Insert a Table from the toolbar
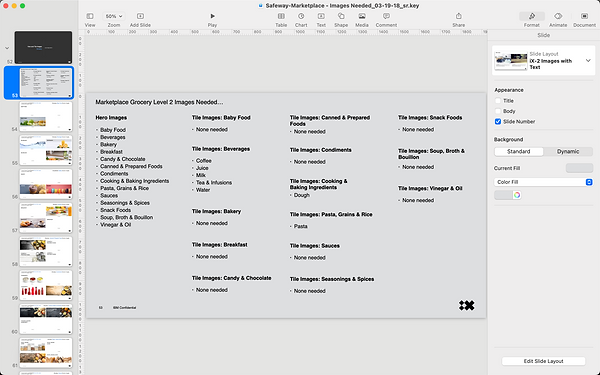This screenshot has width=600, height=375. click(281, 16)
